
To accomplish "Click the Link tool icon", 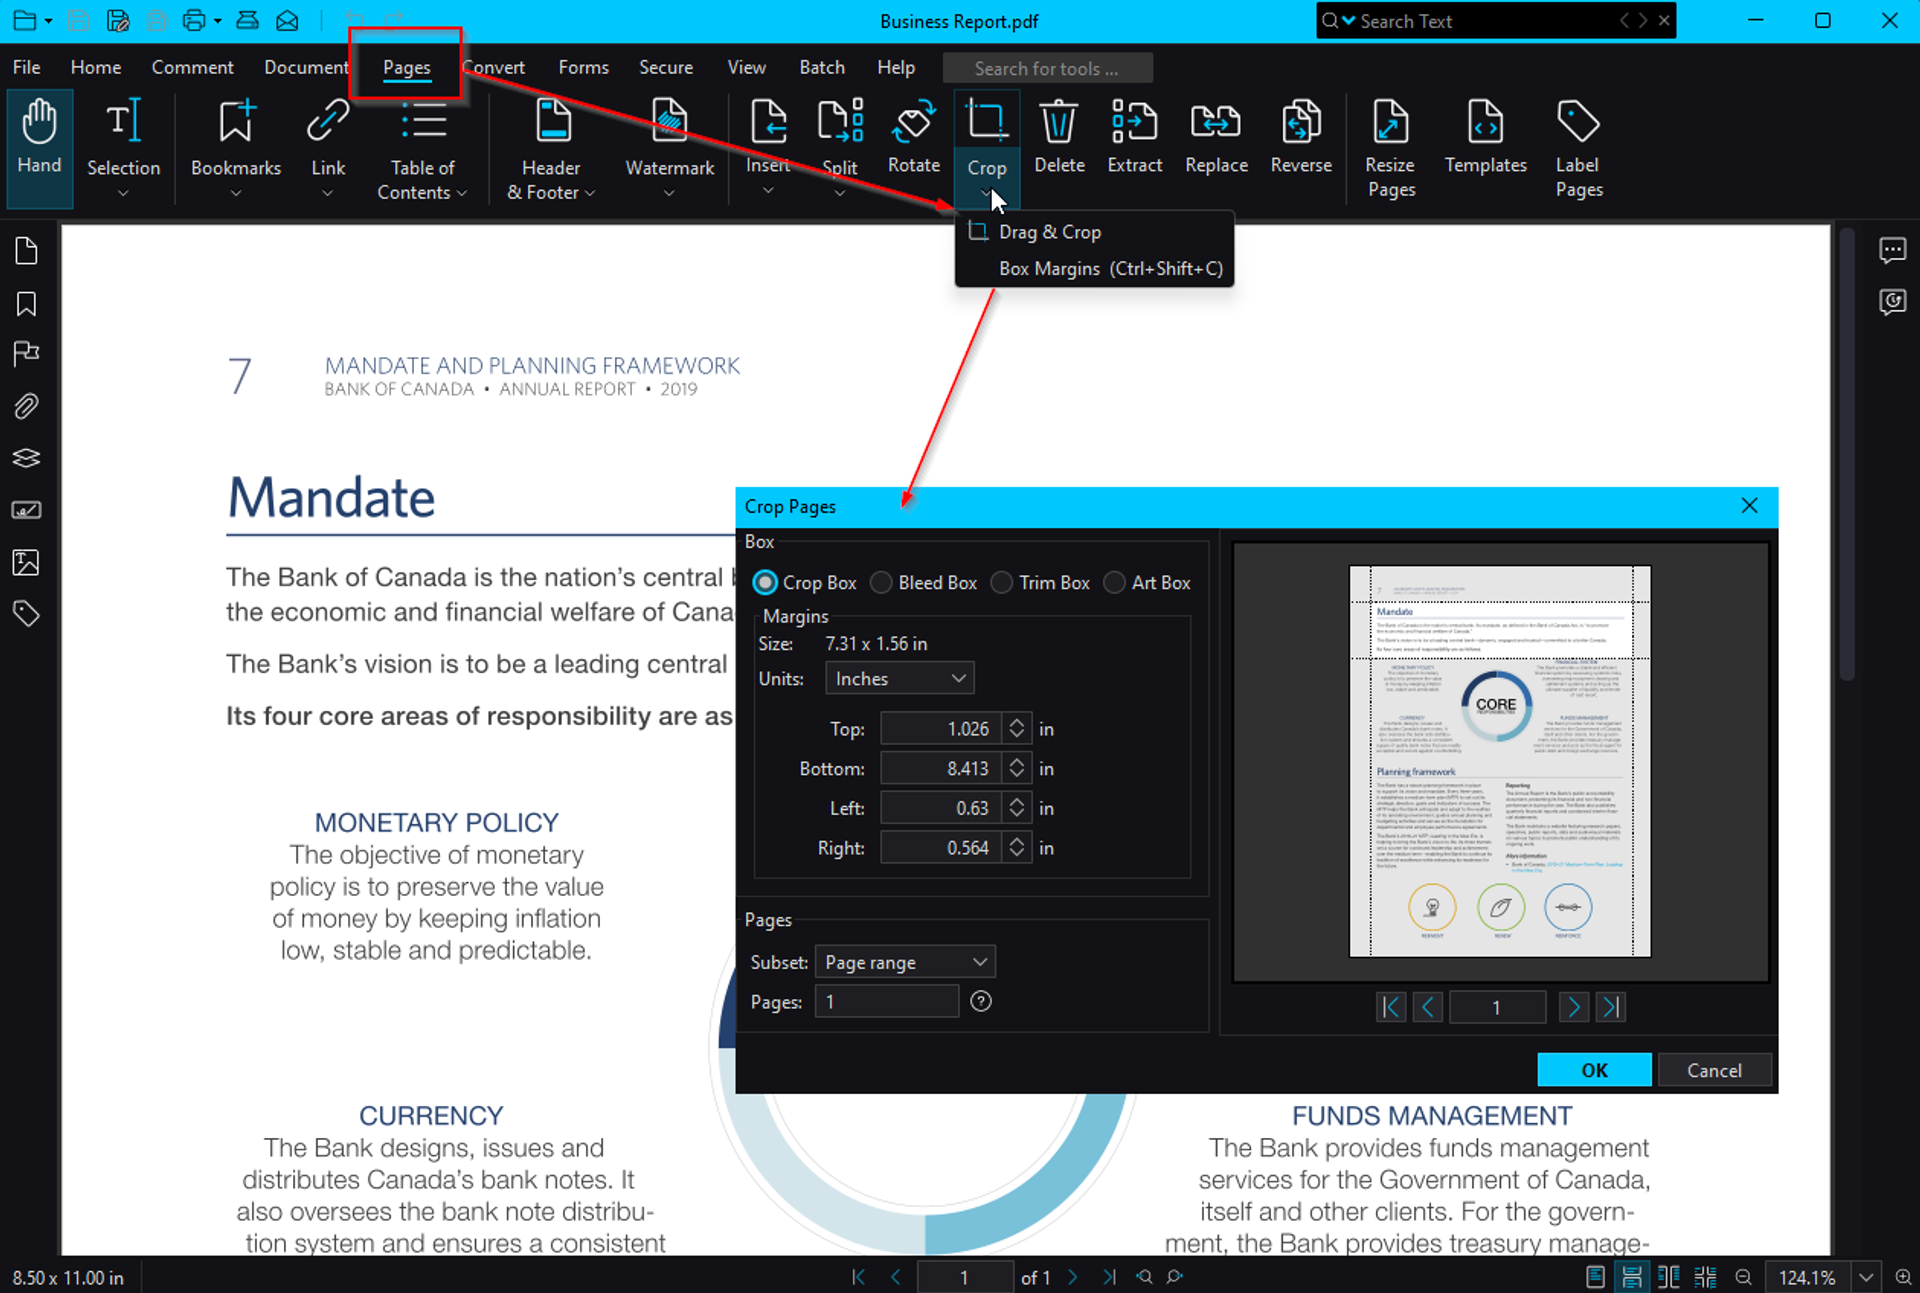I will tap(328, 123).
